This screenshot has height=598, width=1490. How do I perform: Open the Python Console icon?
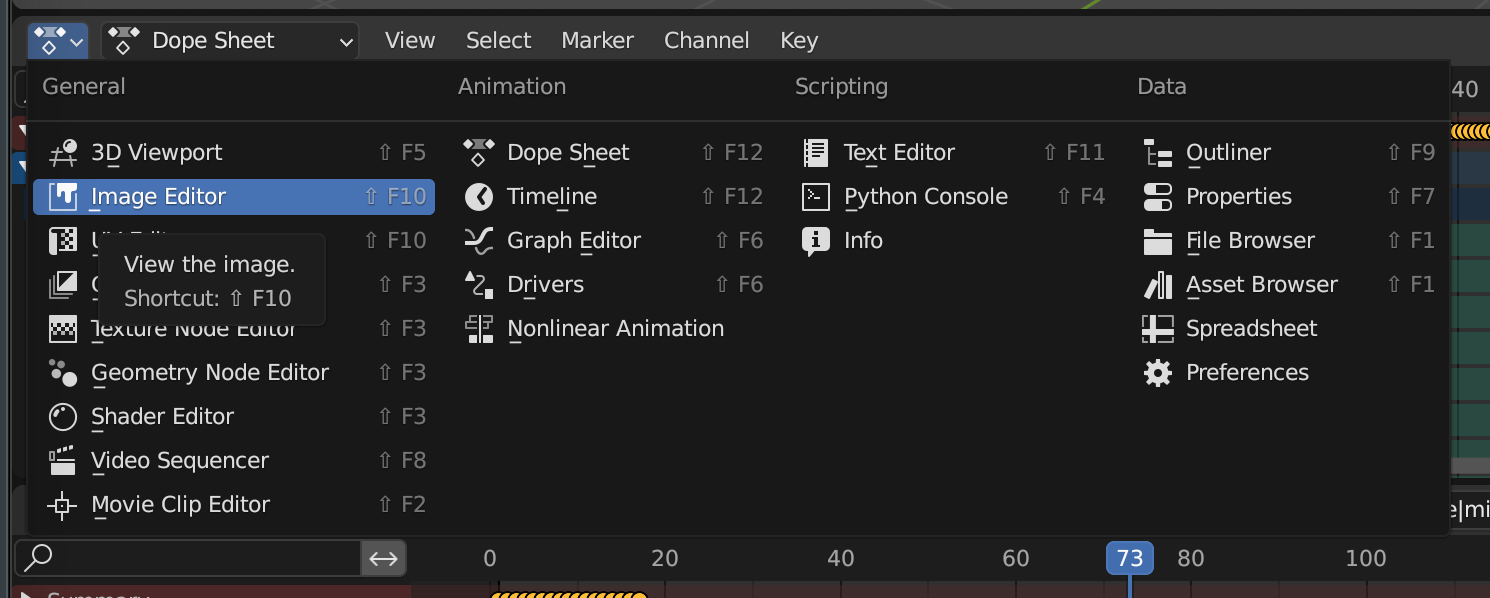click(816, 197)
